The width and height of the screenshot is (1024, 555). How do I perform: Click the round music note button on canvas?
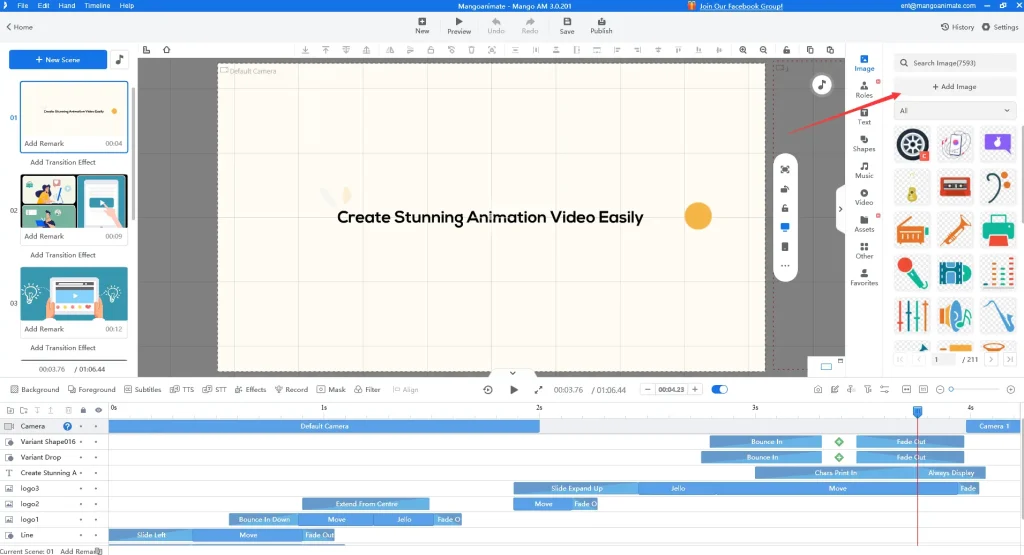(821, 85)
